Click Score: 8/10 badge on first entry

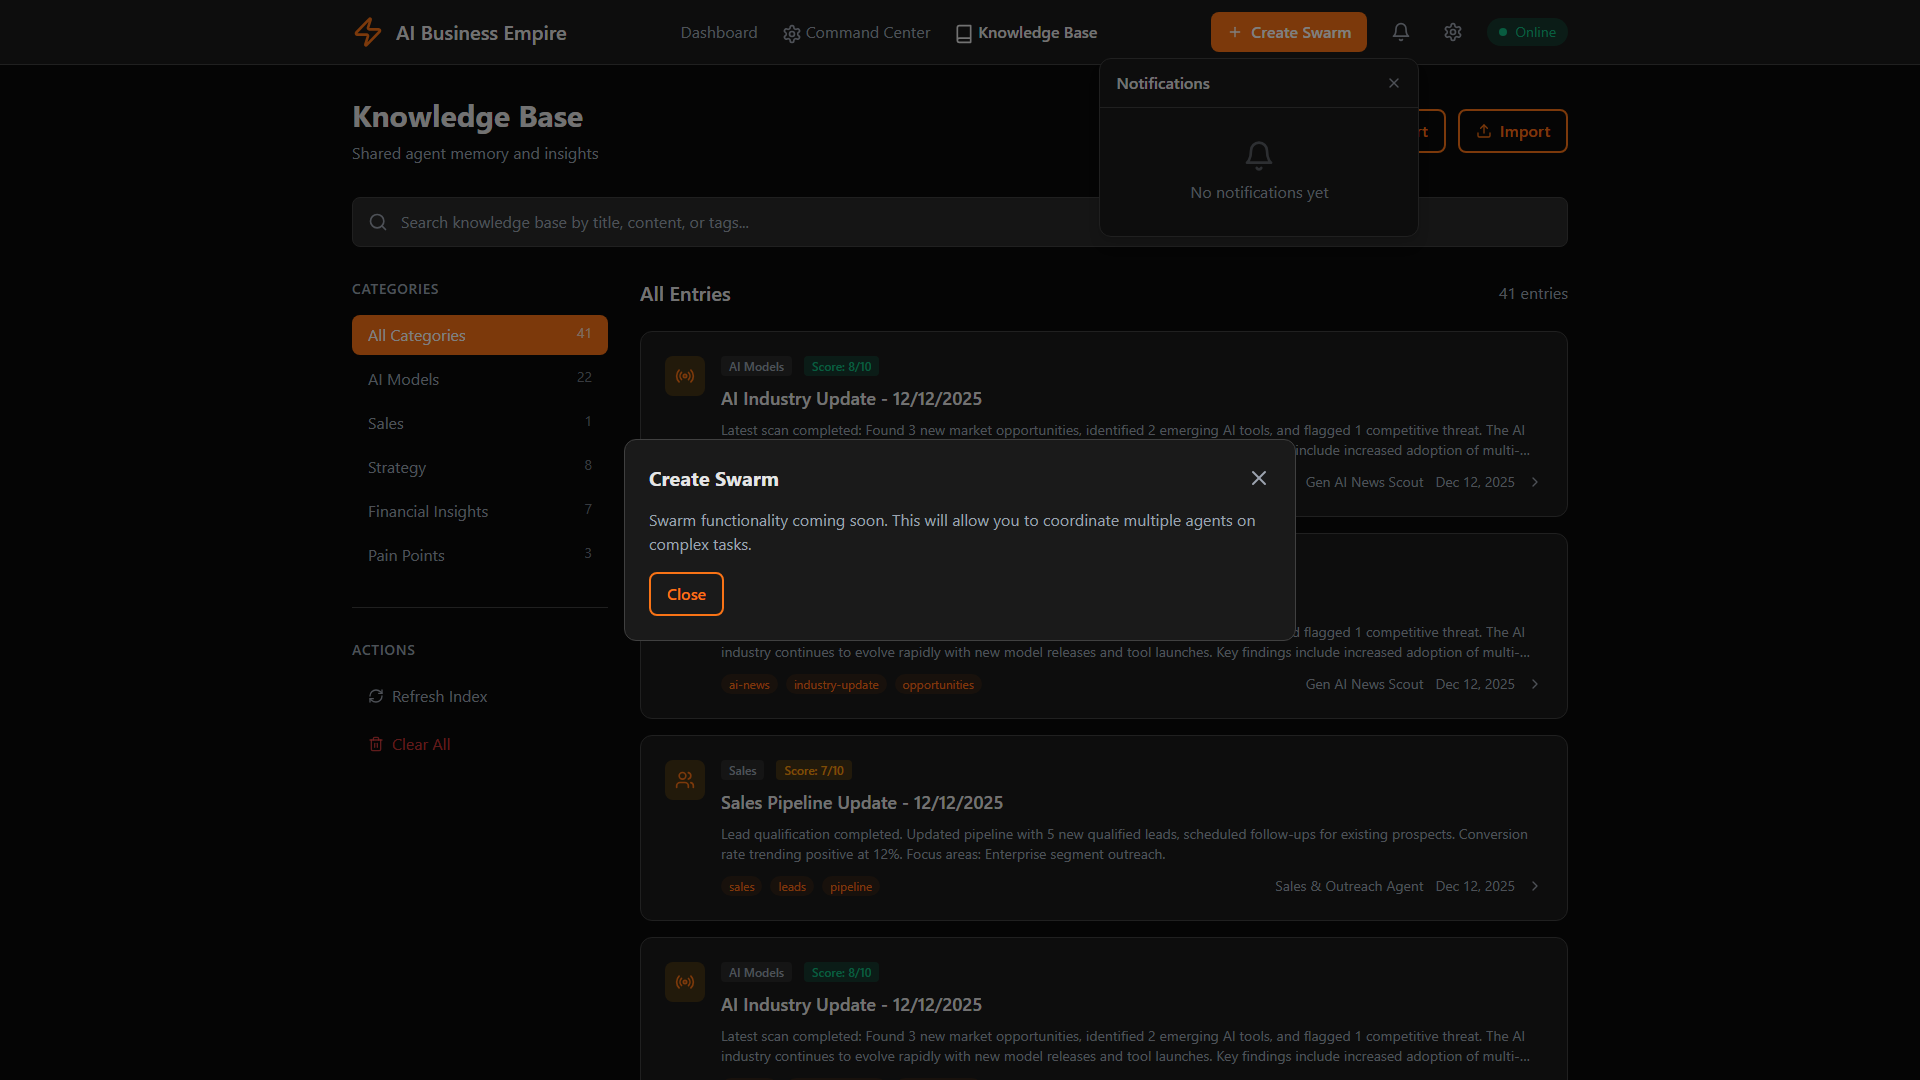click(841, 366)
